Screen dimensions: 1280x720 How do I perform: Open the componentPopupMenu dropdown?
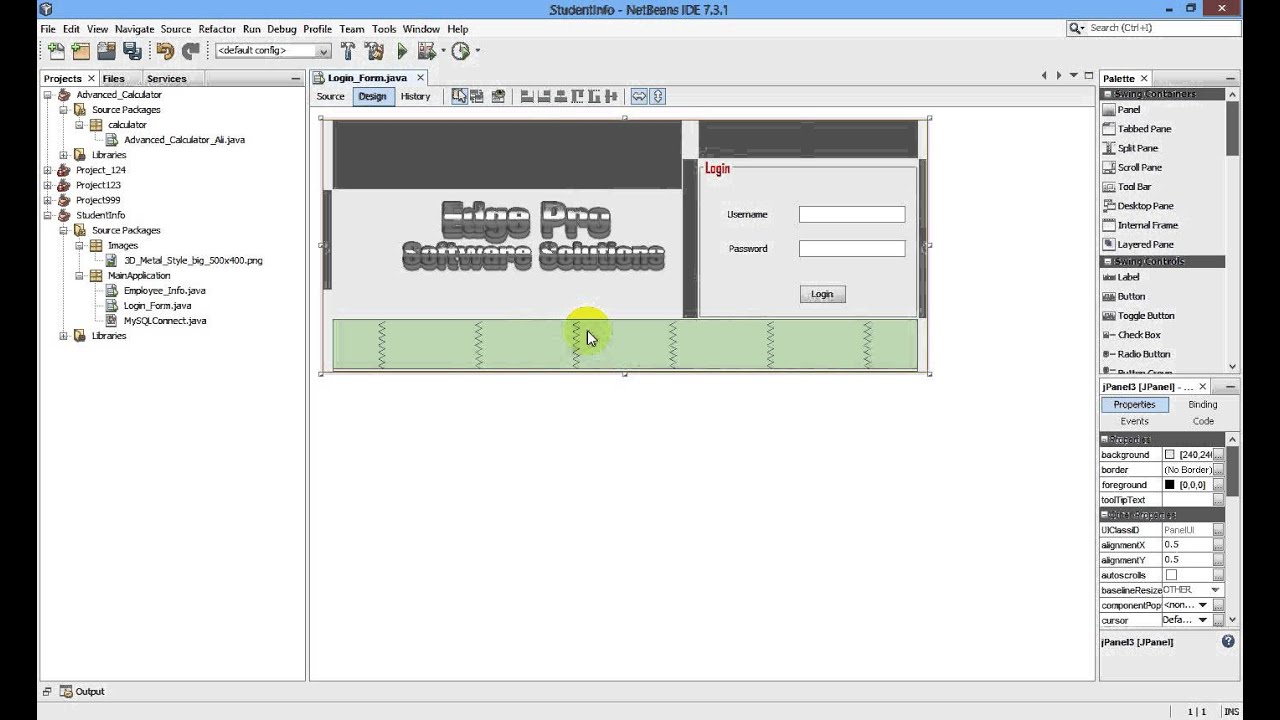pos(1203,605)
